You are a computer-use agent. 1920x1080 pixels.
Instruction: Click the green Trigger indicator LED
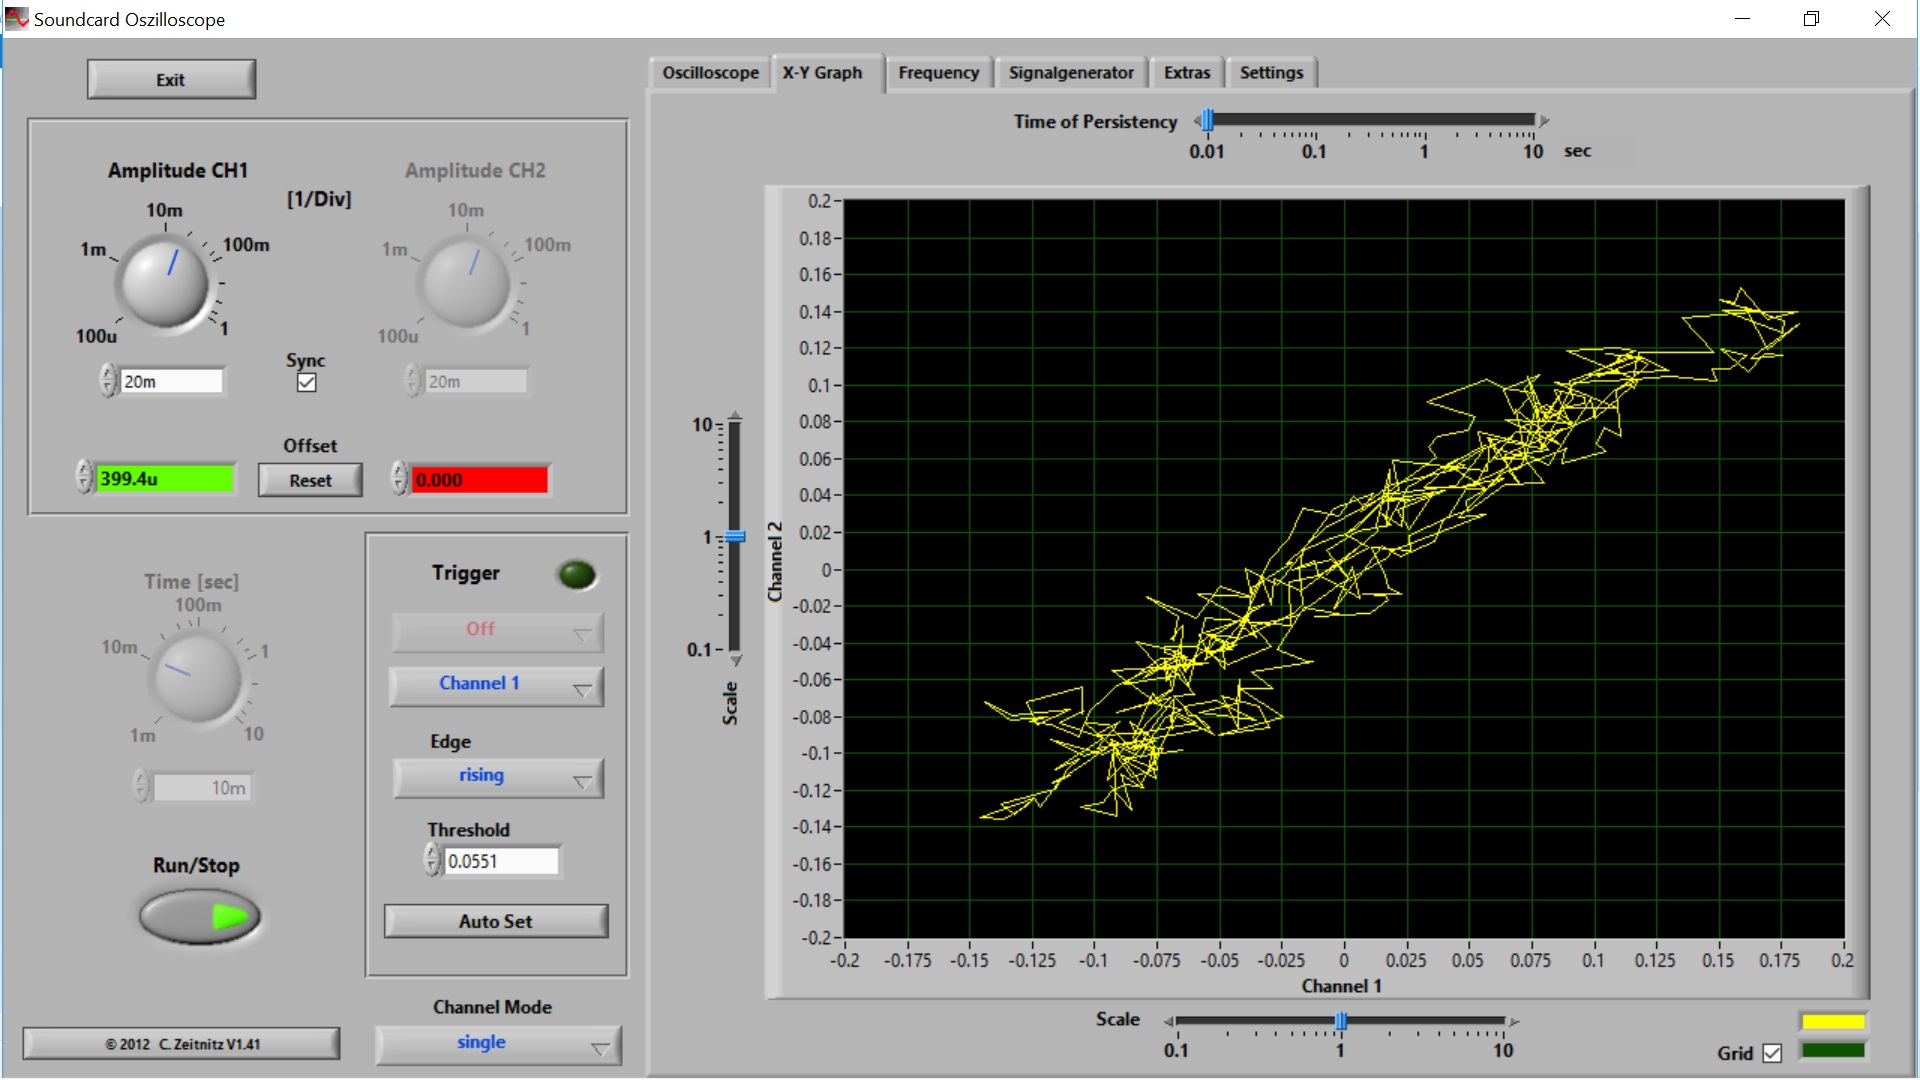pyautogui.click(x=576, y=574)
